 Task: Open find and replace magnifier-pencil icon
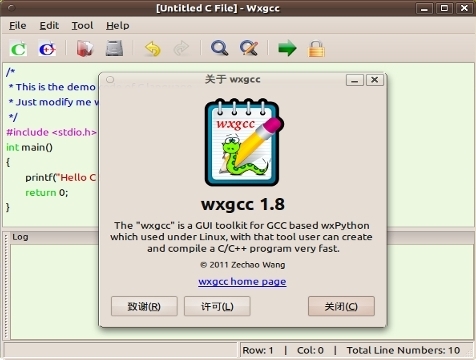(x=249, y=48)
